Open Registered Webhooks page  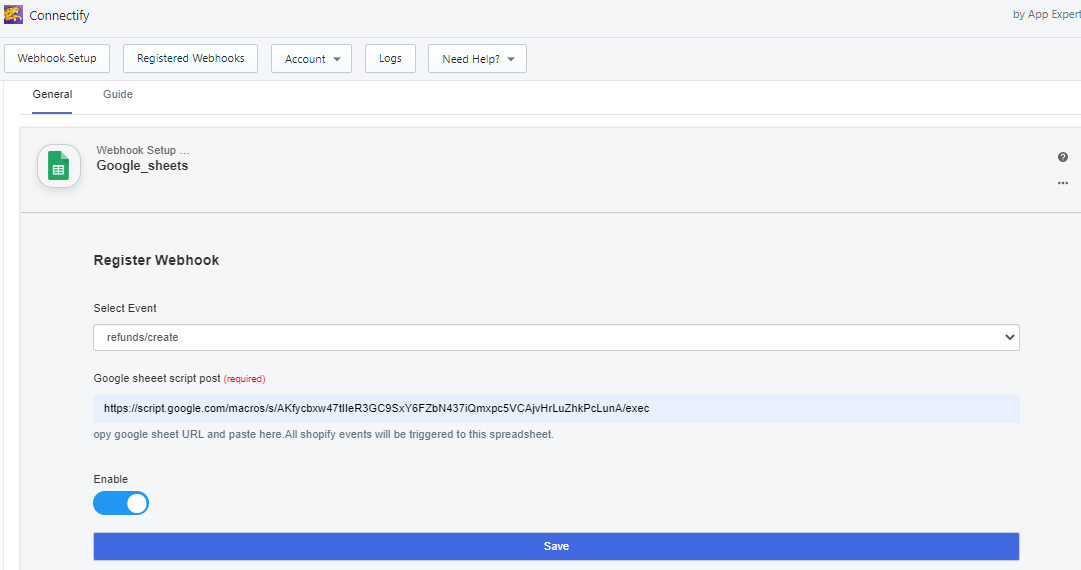[x=190, y=59]
